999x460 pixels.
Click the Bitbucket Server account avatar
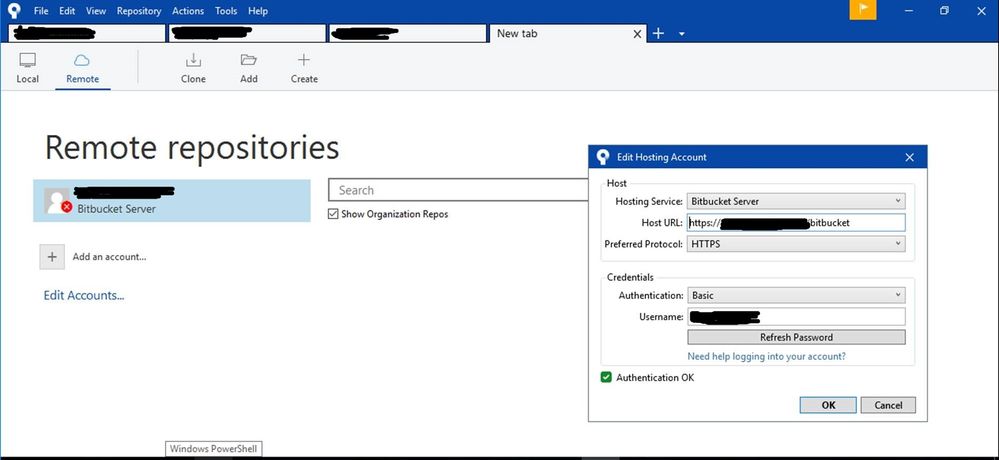[x=57, y=201]
